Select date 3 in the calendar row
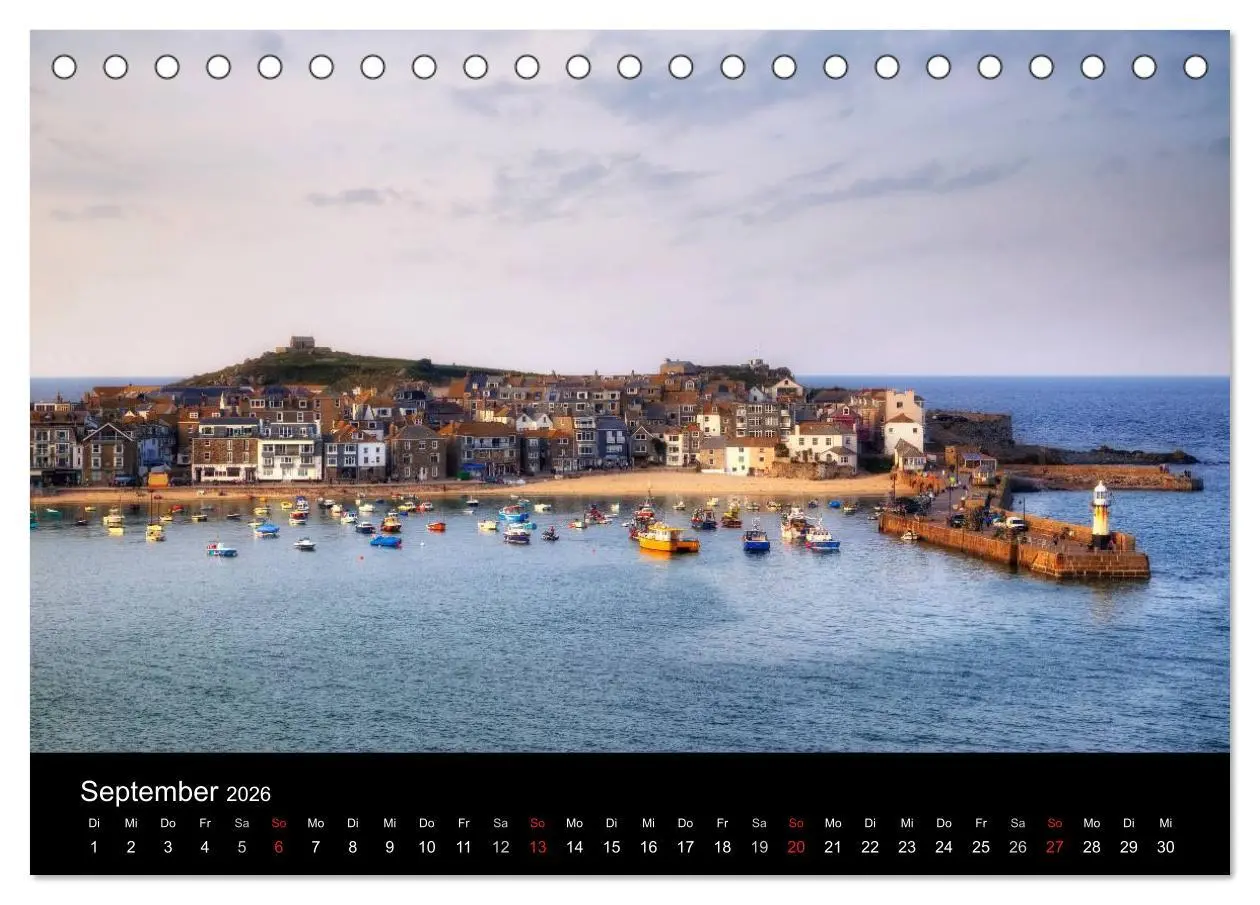 coord(168,847)
